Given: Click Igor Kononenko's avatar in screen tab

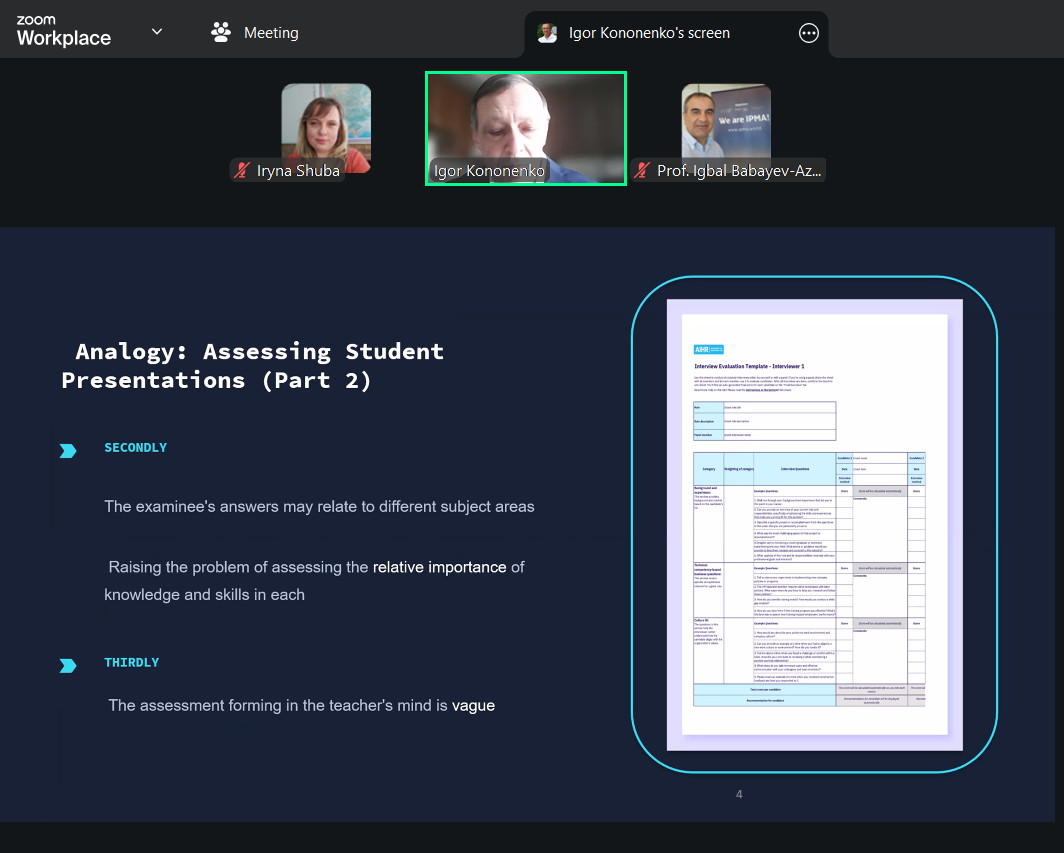Looking at the screenshot, I should 547,33.
